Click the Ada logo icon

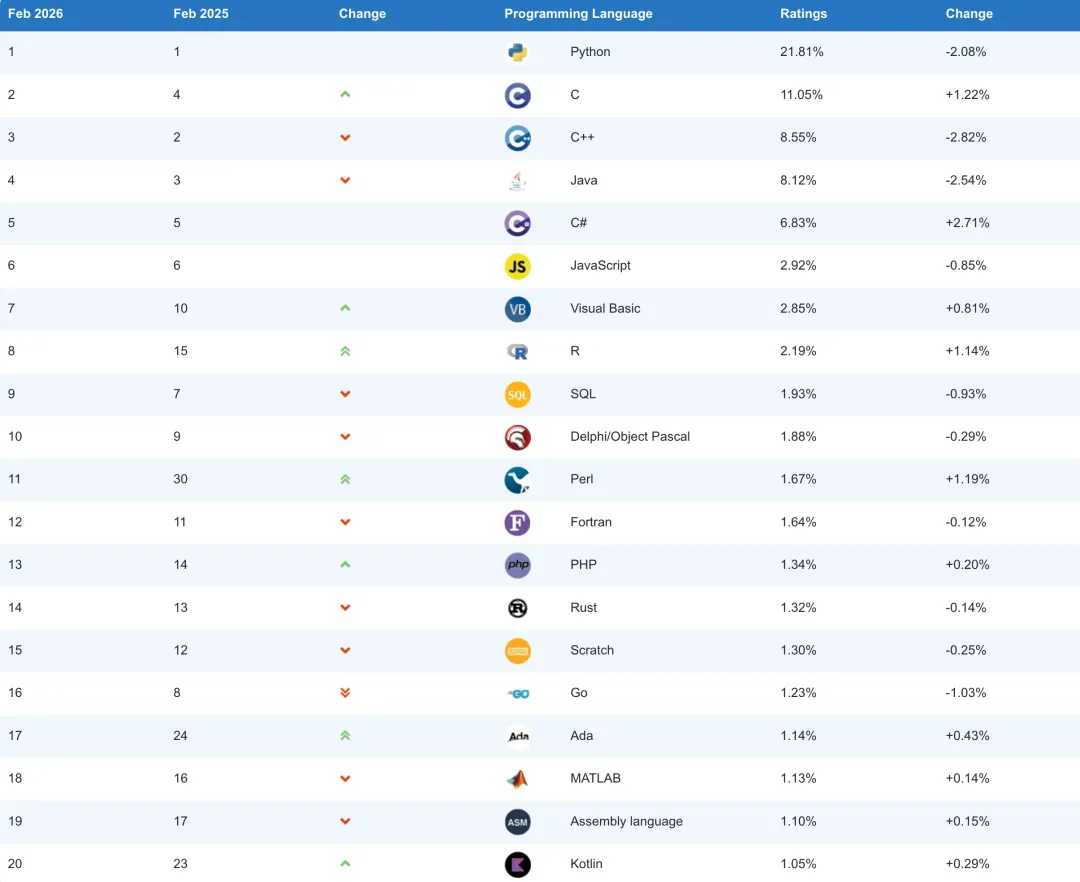[x=517, y=737]
